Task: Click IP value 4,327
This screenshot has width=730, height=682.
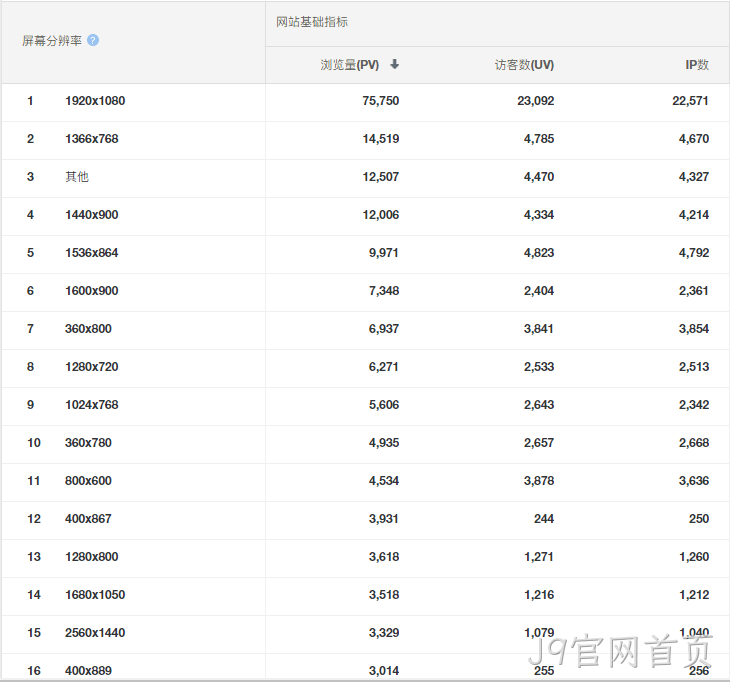Action: [694, 177]
